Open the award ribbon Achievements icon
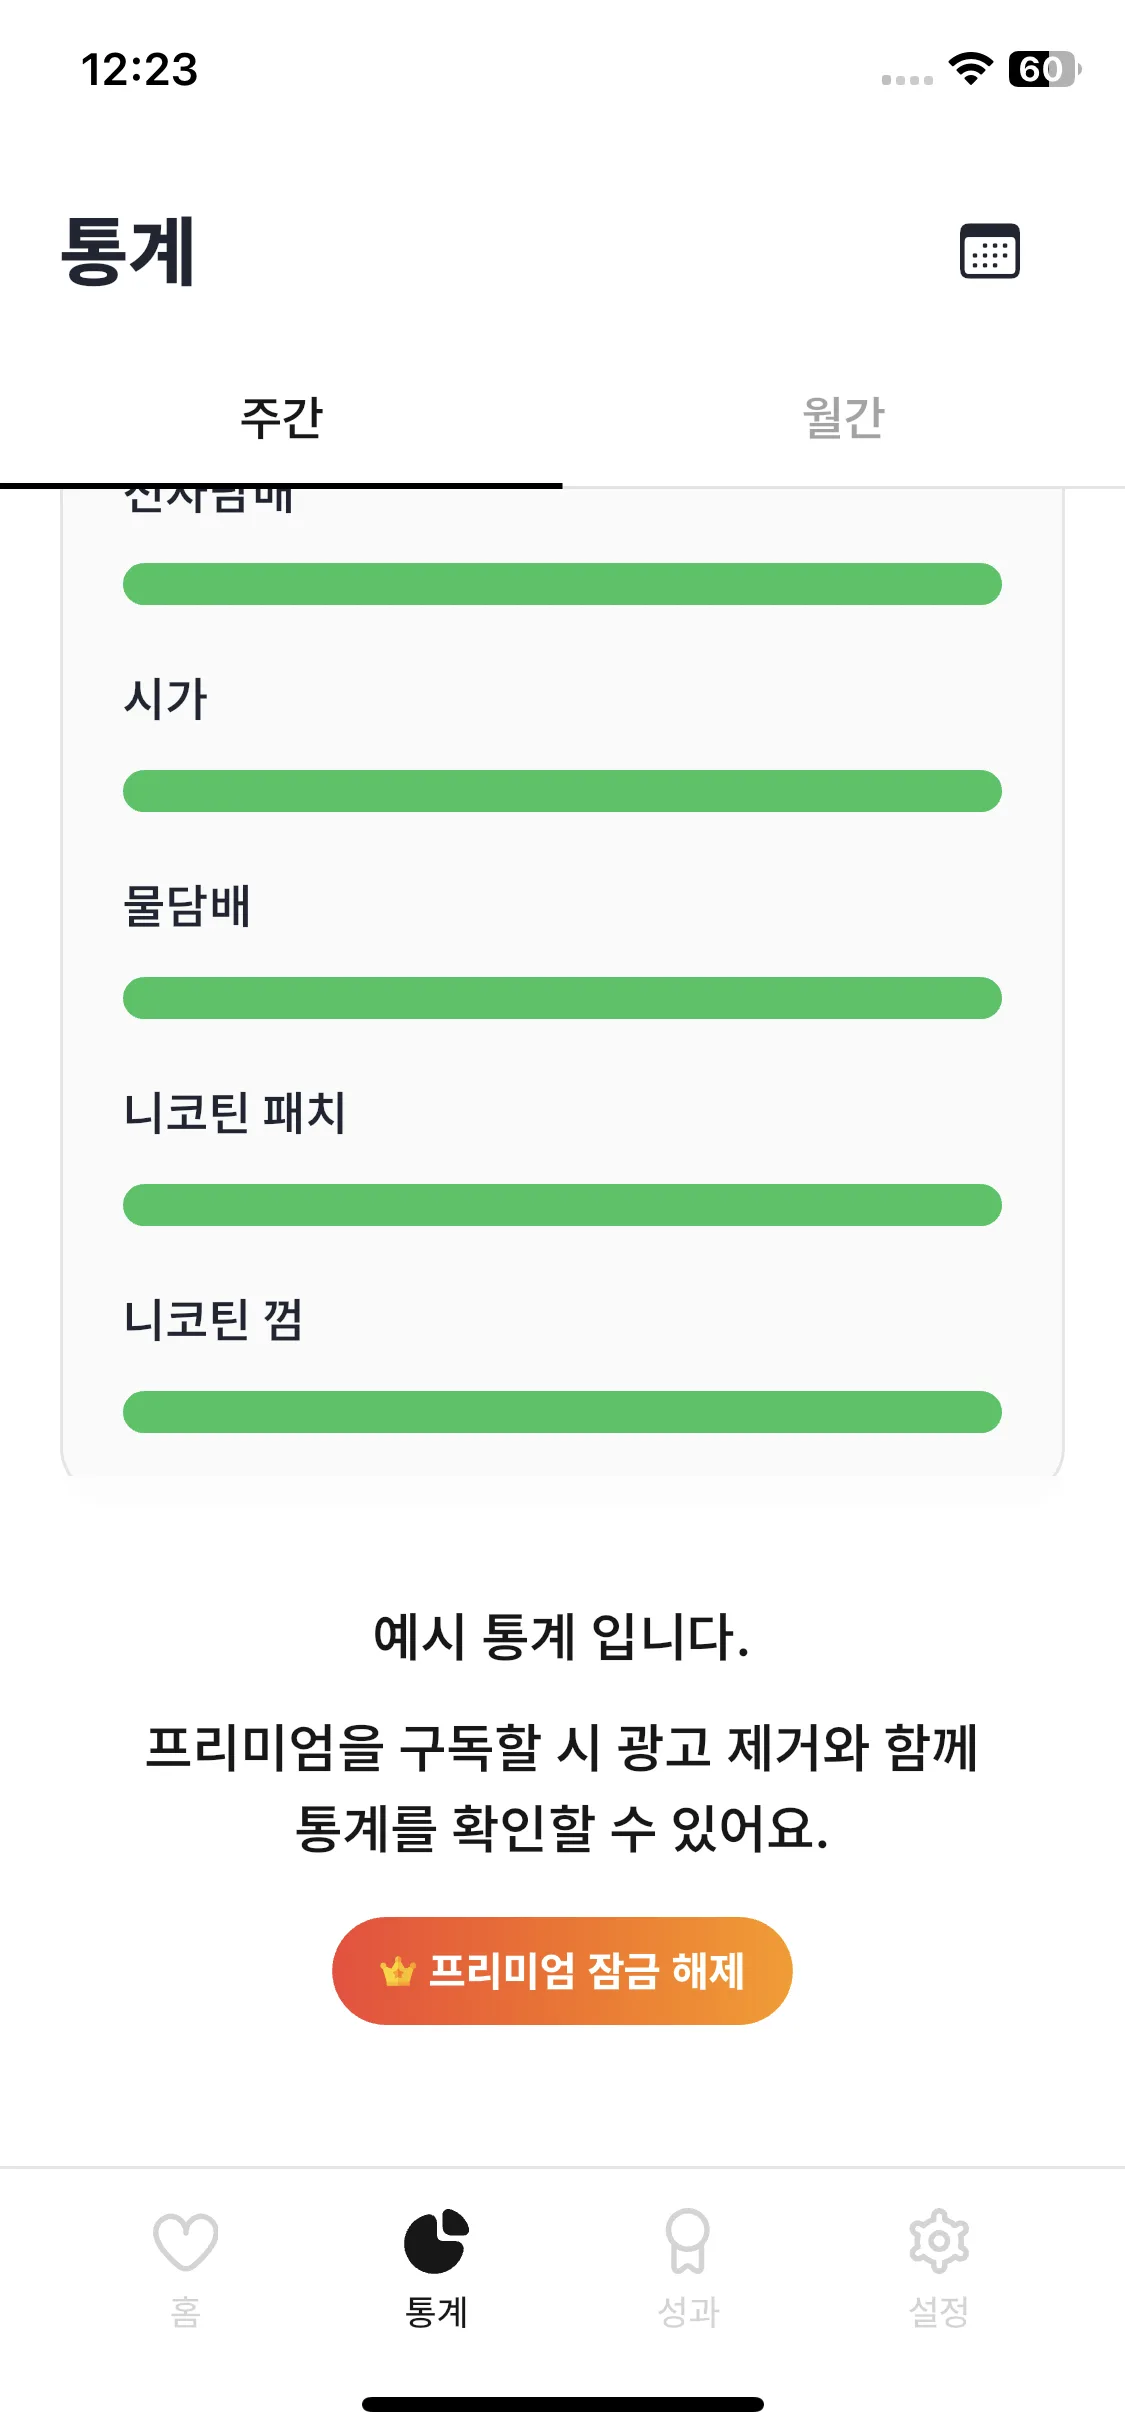The image size is (1125, 2436). point(688,2241)
